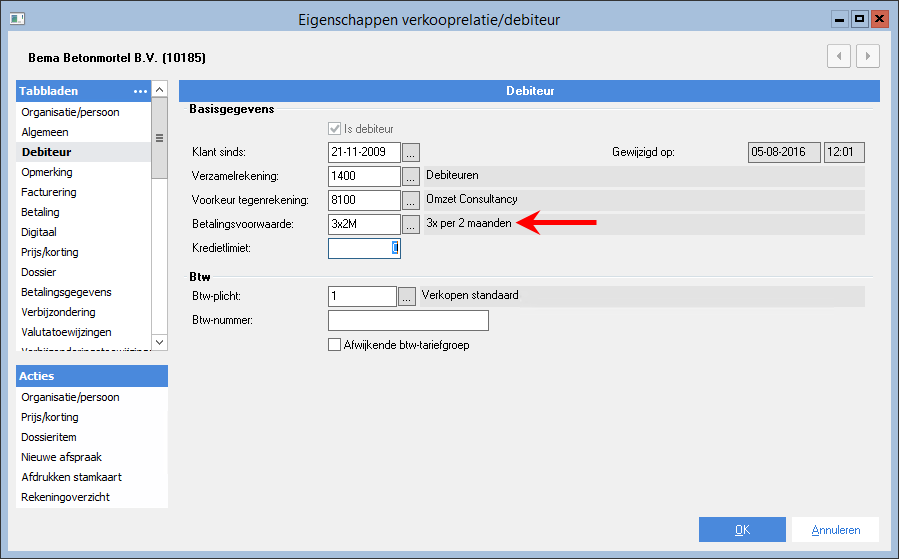Create a Nieuwe afspraak
The image size is (899, 559).
pyautogui.click(x=92, y=458)
